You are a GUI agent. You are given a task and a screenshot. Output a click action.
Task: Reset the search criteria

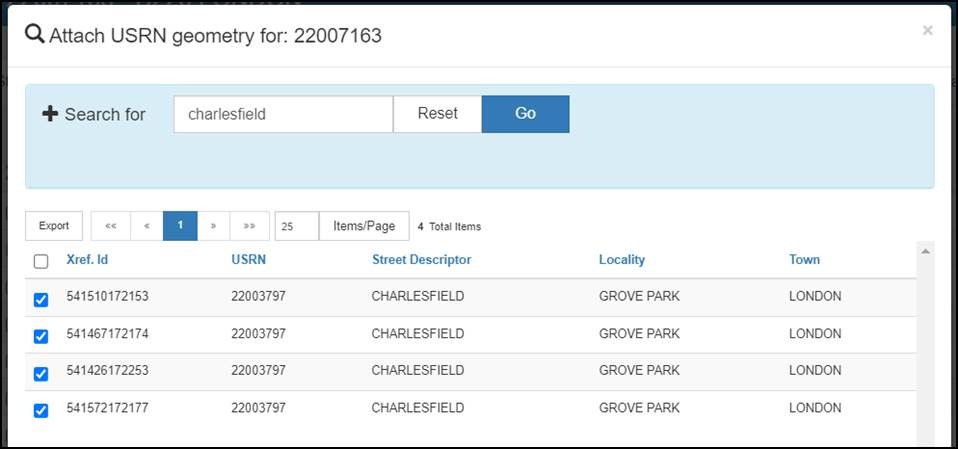437,114
